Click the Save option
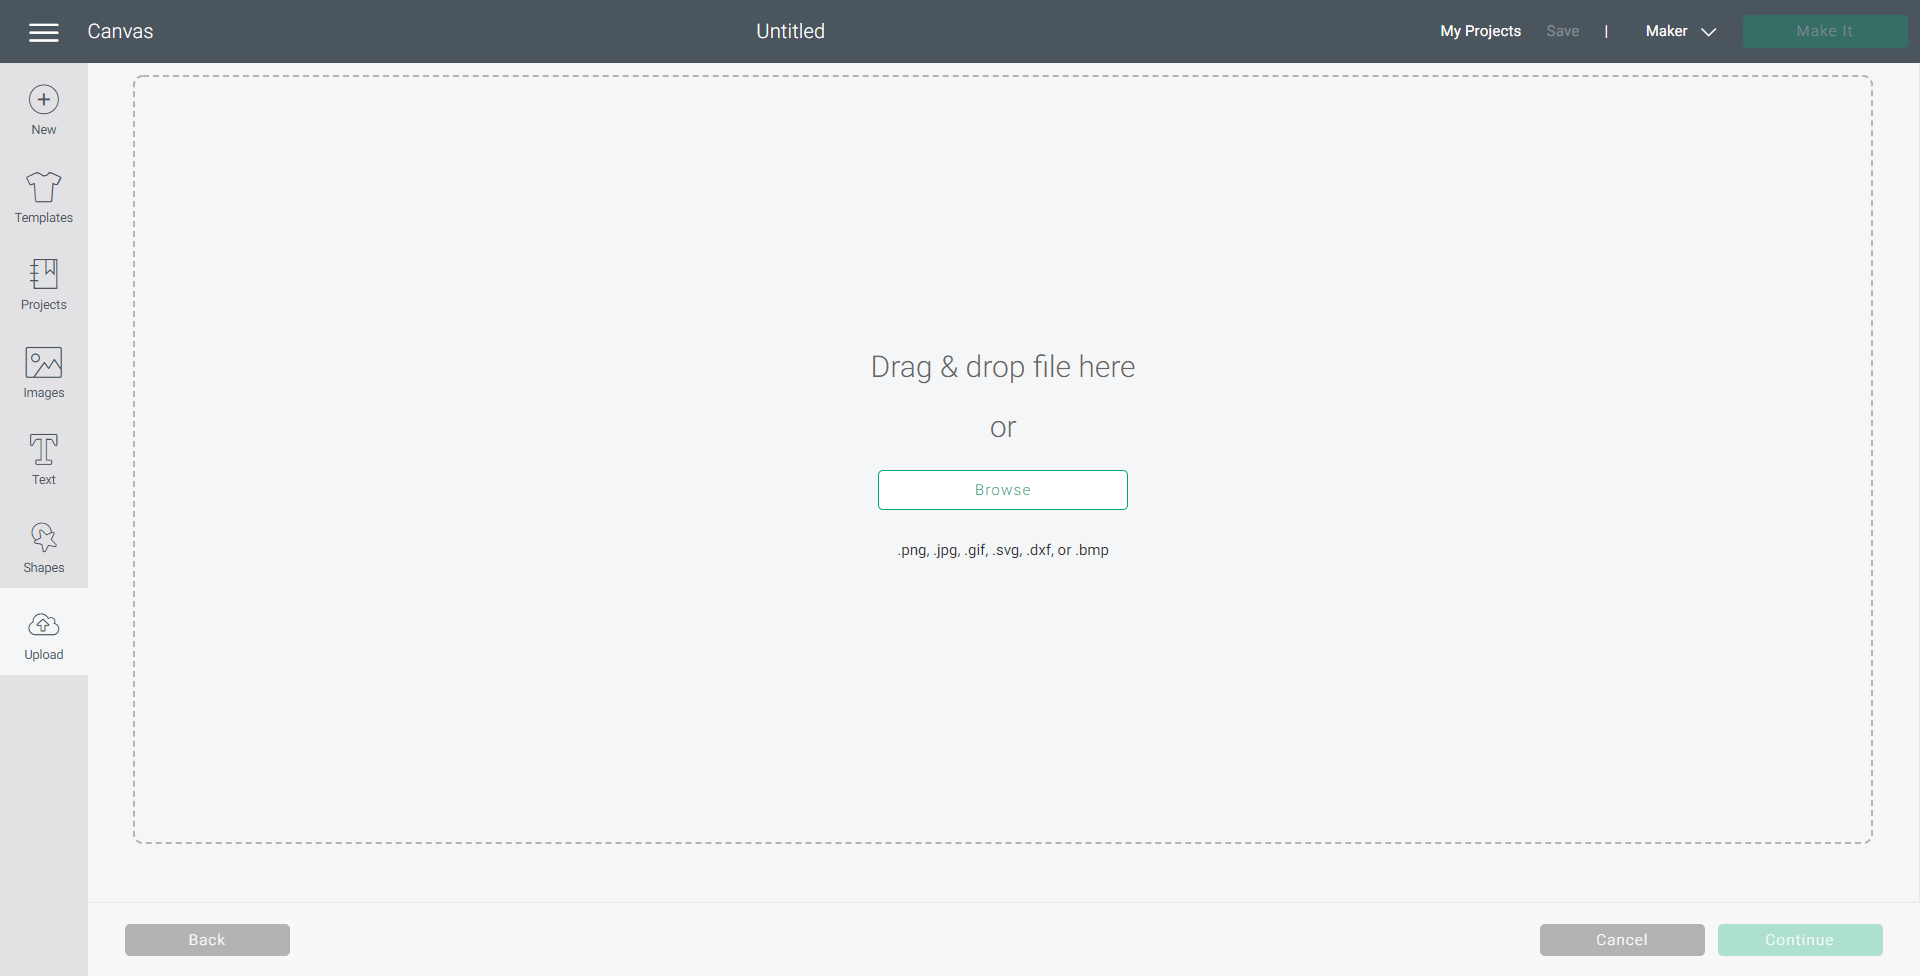The width and height of the screenshot is (1920, 976). tap(1562, 31)
